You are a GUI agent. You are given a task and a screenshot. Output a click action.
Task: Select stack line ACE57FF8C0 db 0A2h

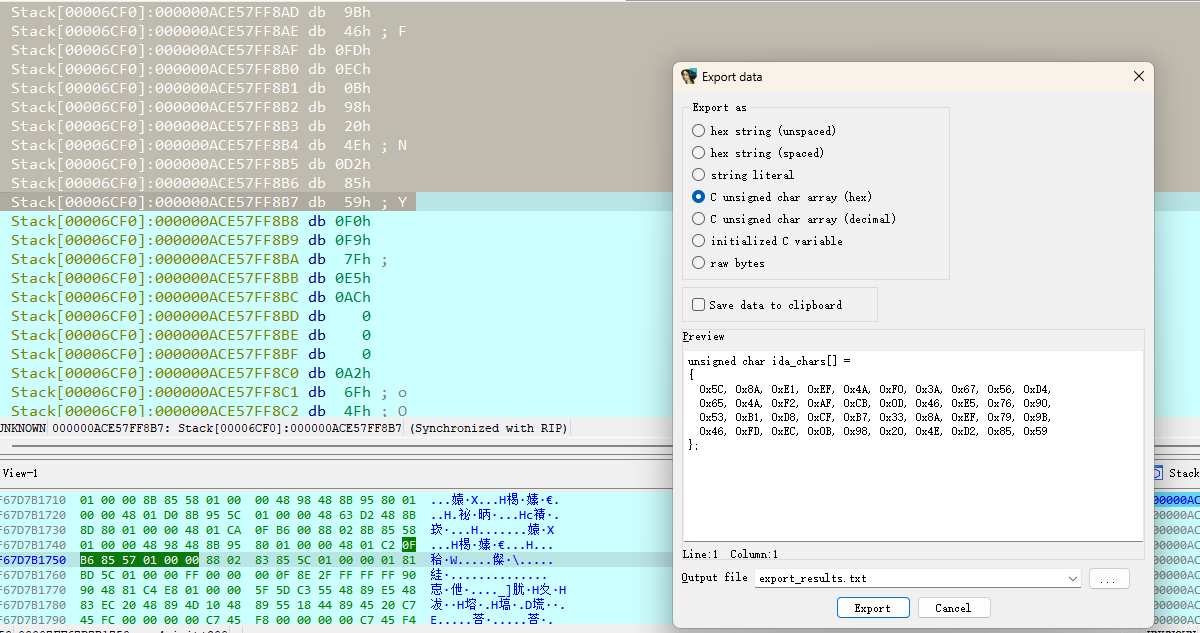click(x=191, y=373)
